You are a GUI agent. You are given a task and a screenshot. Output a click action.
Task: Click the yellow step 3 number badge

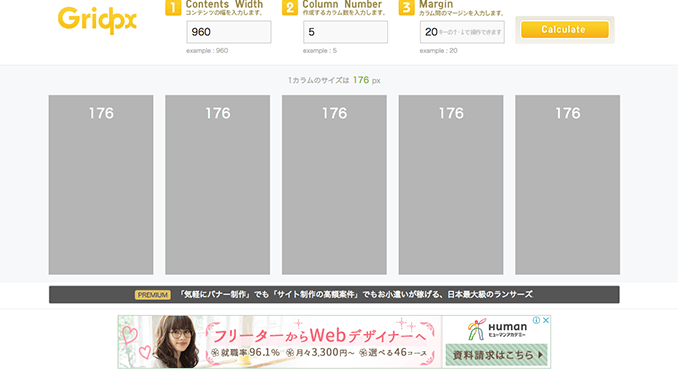(406, 8)
